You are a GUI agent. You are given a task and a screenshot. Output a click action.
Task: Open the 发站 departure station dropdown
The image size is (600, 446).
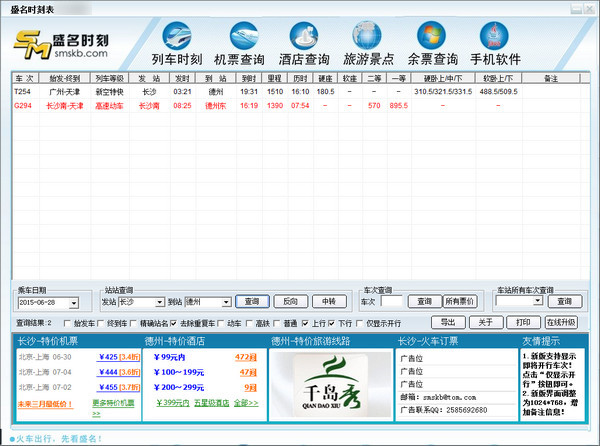click(159, 301)
